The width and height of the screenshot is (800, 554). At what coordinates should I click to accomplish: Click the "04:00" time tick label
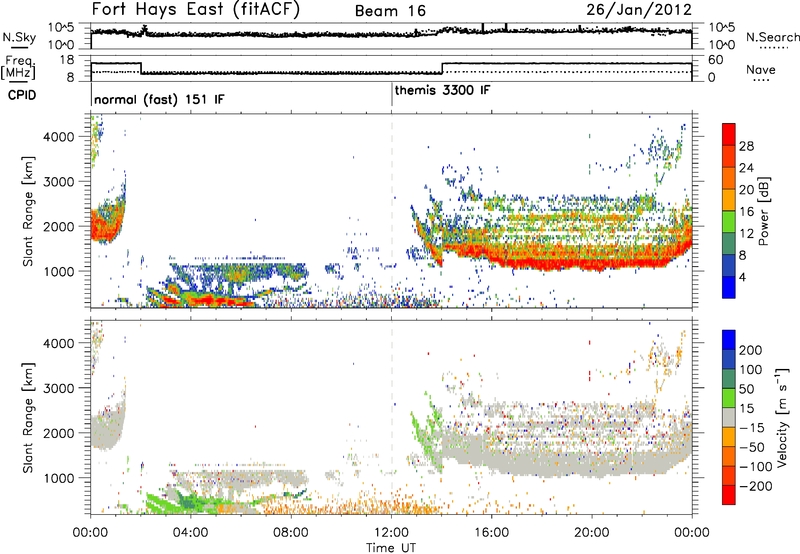point(191,533)
